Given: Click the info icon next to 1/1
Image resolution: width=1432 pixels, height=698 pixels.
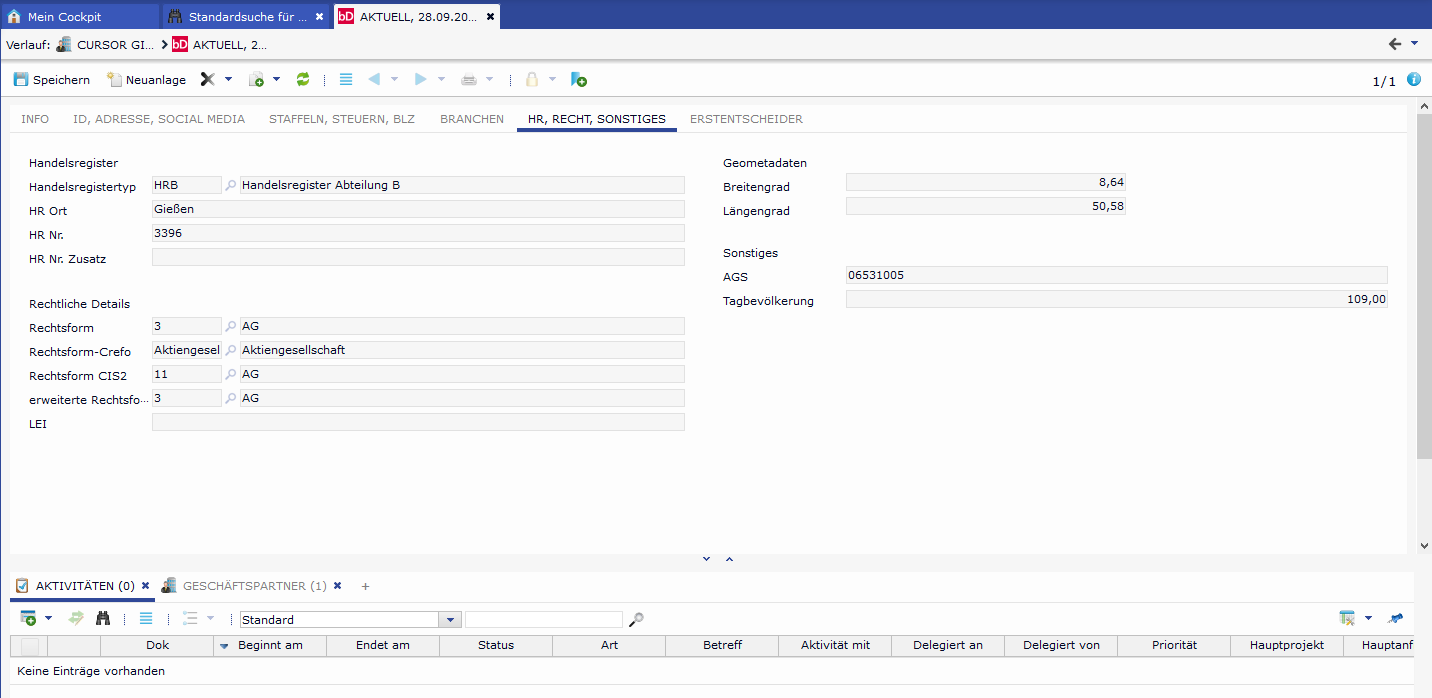Looking at the screenshot, I should (x=1414, y=80).
